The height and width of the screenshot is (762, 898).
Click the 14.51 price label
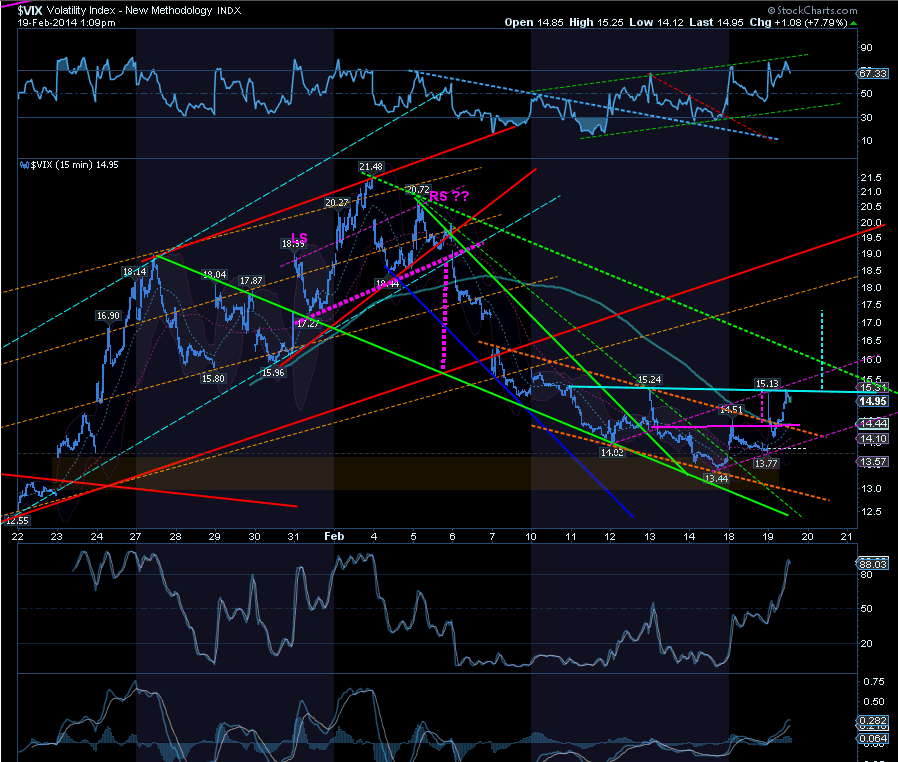coord(731,409)
